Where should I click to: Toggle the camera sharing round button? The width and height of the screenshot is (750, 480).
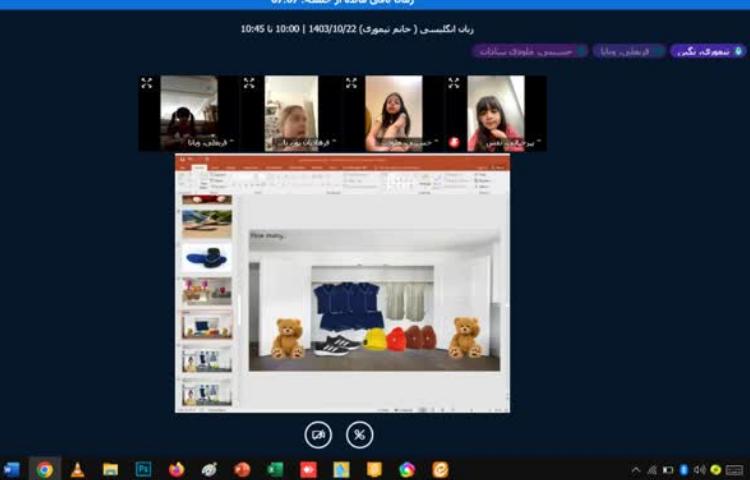[x=318, y=435]
